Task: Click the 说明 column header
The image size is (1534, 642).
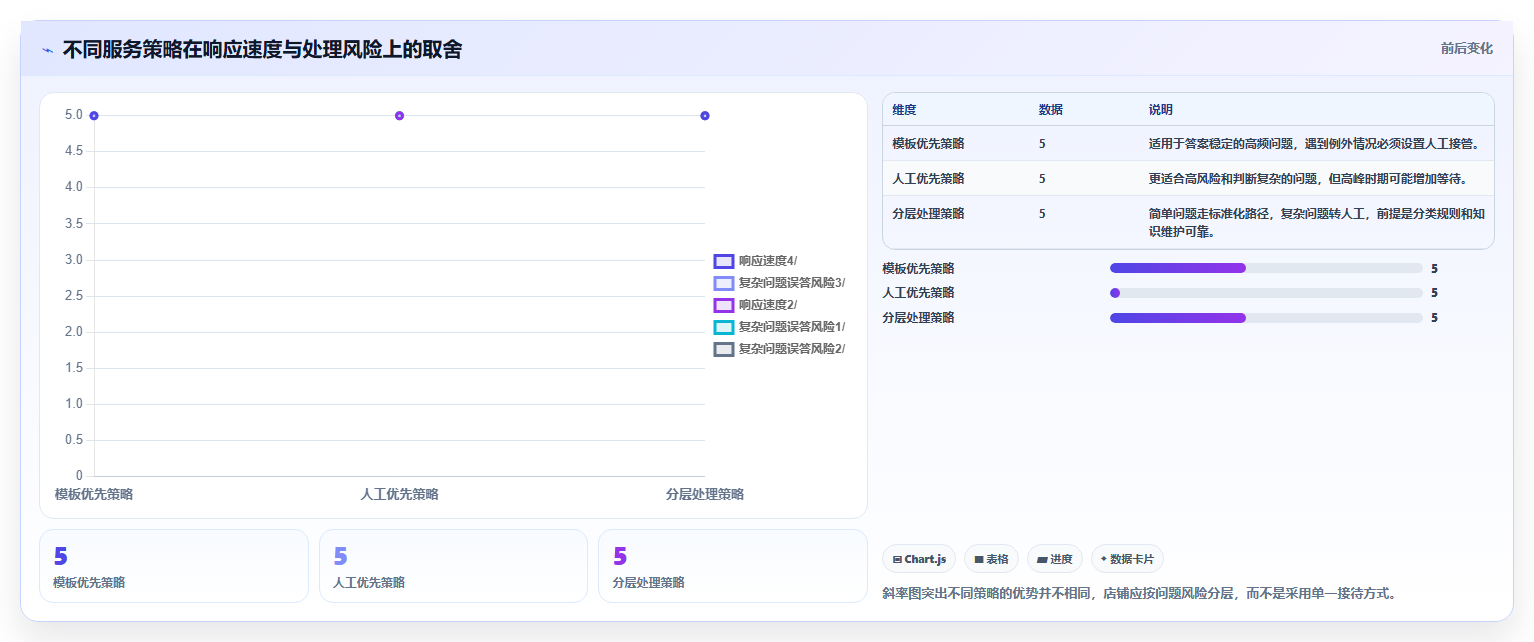Action: tap(1161, 110)
